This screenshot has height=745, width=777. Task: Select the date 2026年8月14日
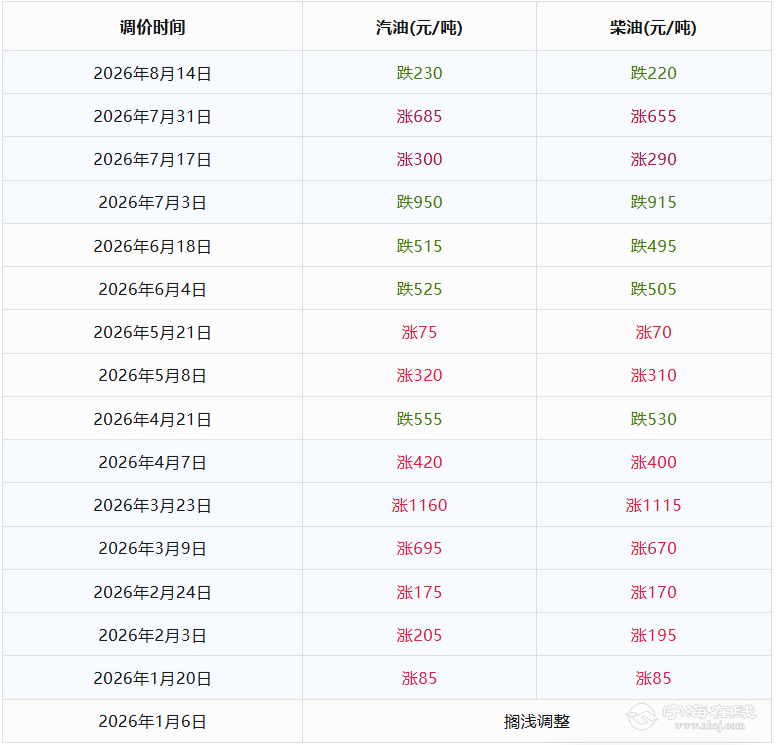[152, 73]
